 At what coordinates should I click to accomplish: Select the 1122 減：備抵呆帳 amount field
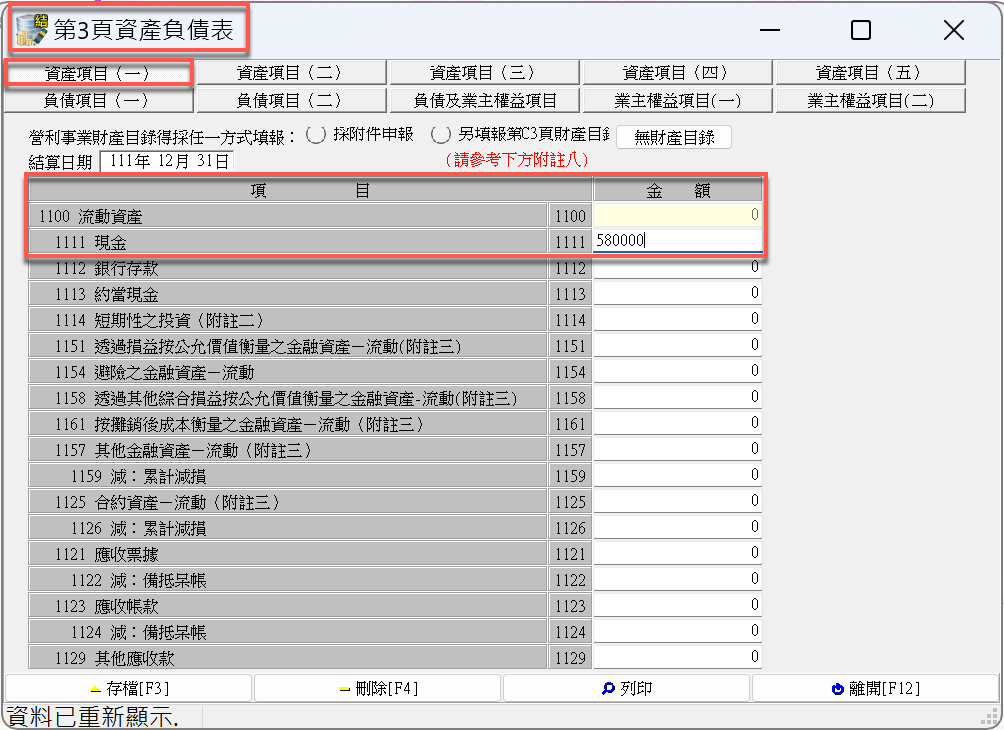[677, 579]
